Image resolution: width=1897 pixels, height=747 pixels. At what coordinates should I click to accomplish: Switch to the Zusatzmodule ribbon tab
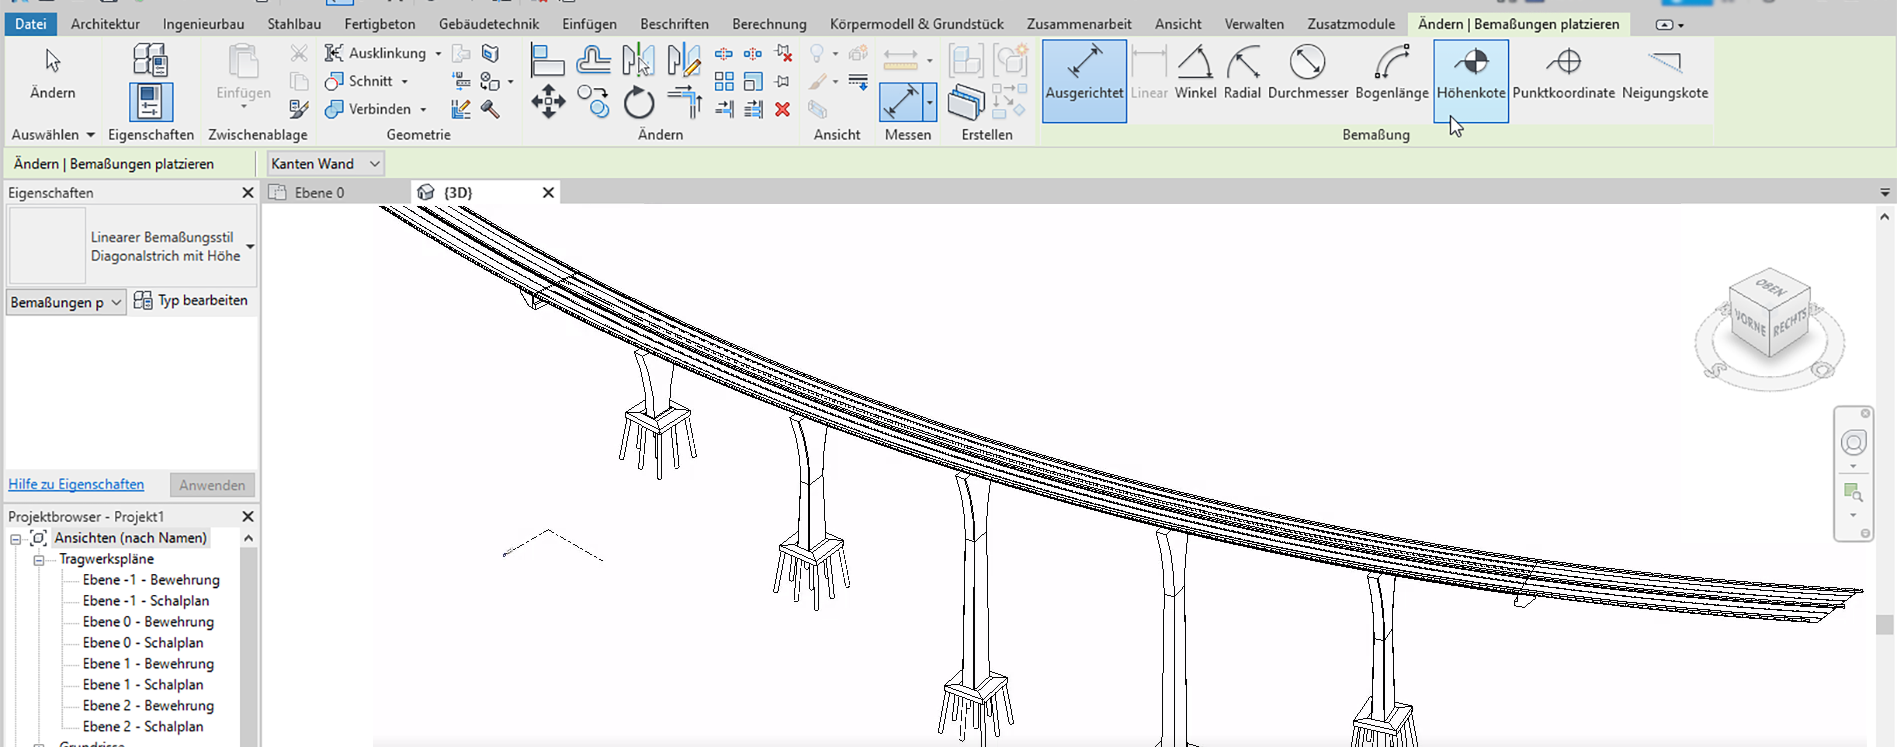[1351, 24]
